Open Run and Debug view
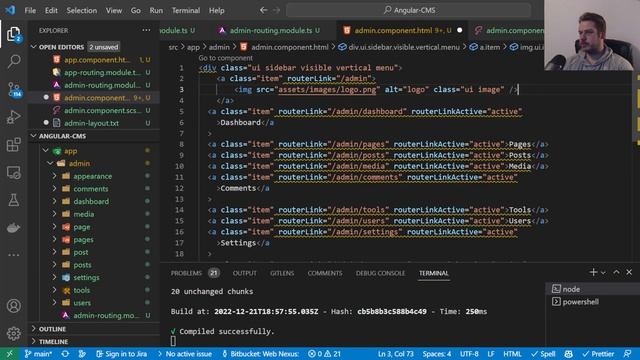 click(13, 117)
